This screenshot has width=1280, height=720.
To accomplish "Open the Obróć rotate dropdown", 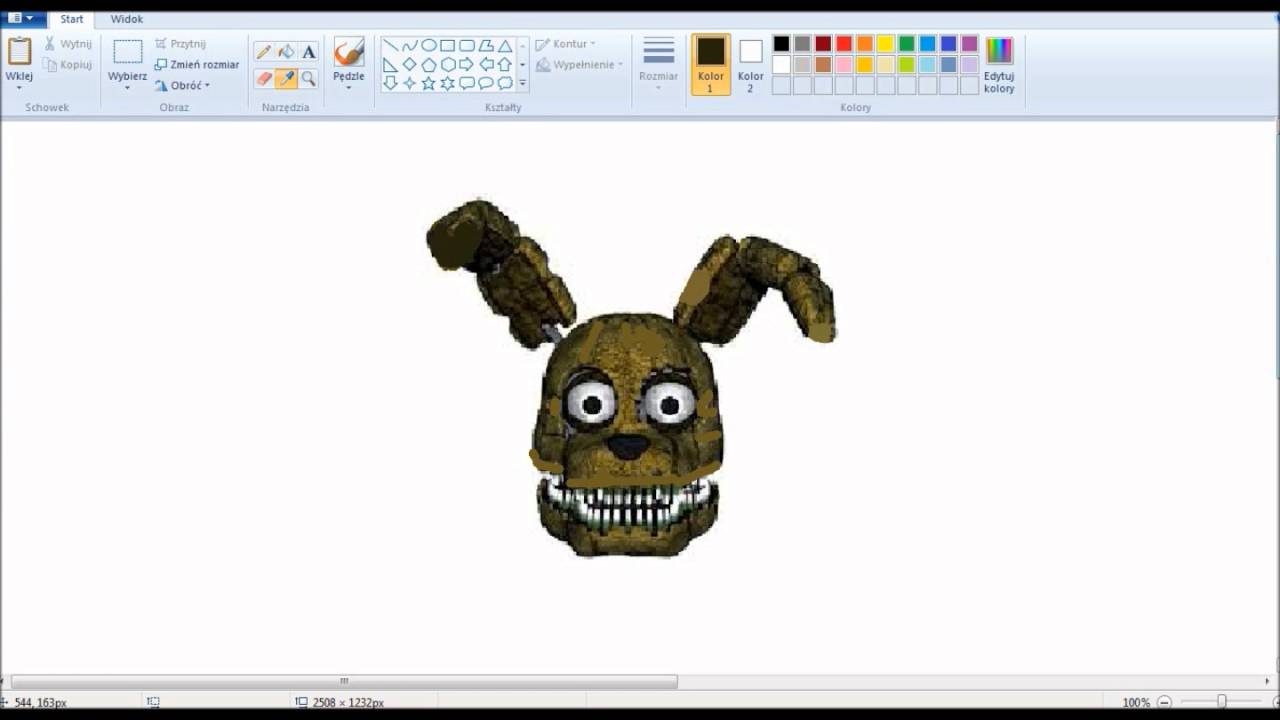I will (x=182, y=86).
